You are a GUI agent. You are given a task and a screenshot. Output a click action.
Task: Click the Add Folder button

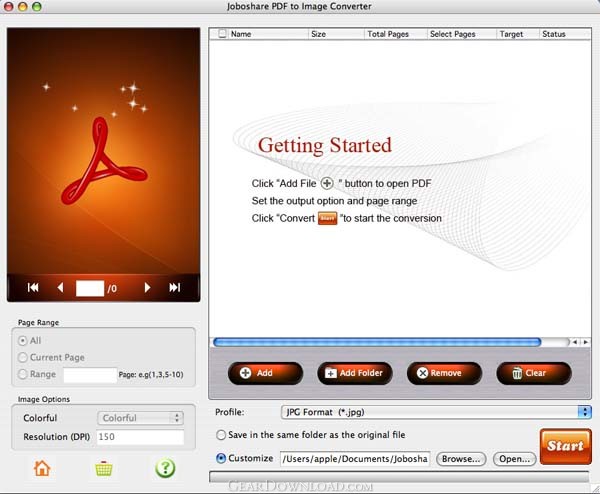coord(355,373)
